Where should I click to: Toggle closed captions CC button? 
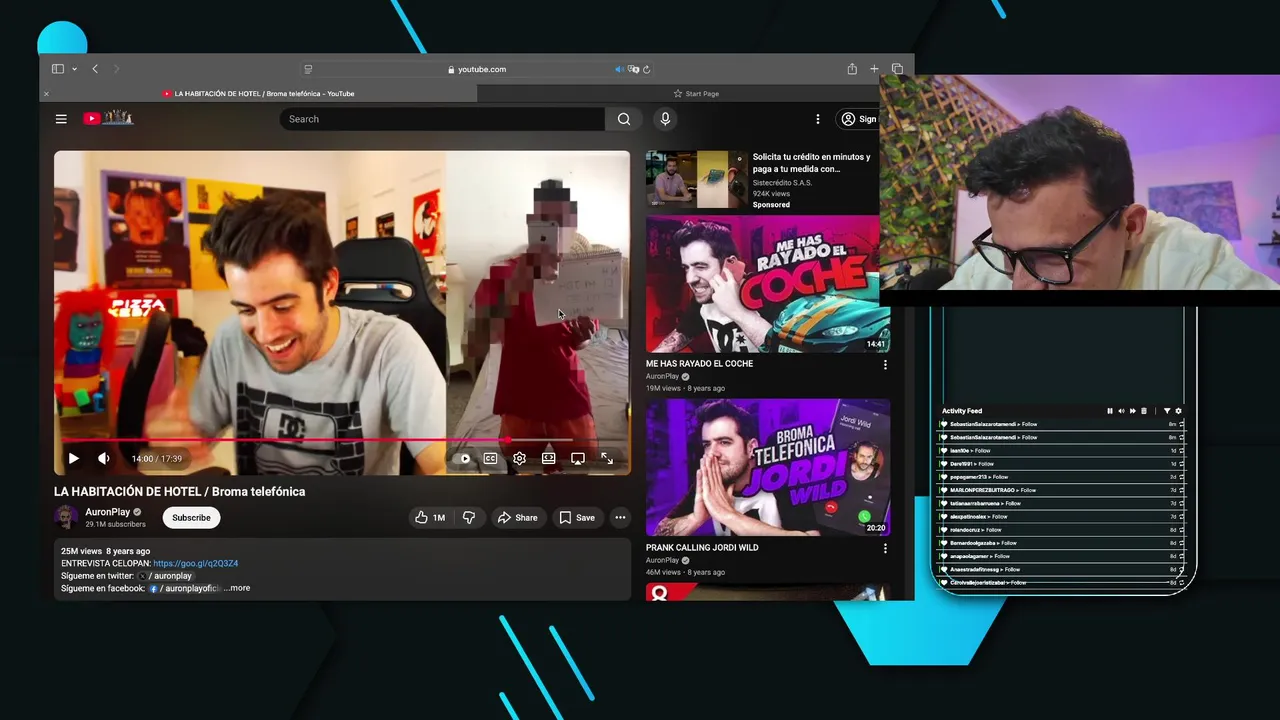(x=490, y=458)
